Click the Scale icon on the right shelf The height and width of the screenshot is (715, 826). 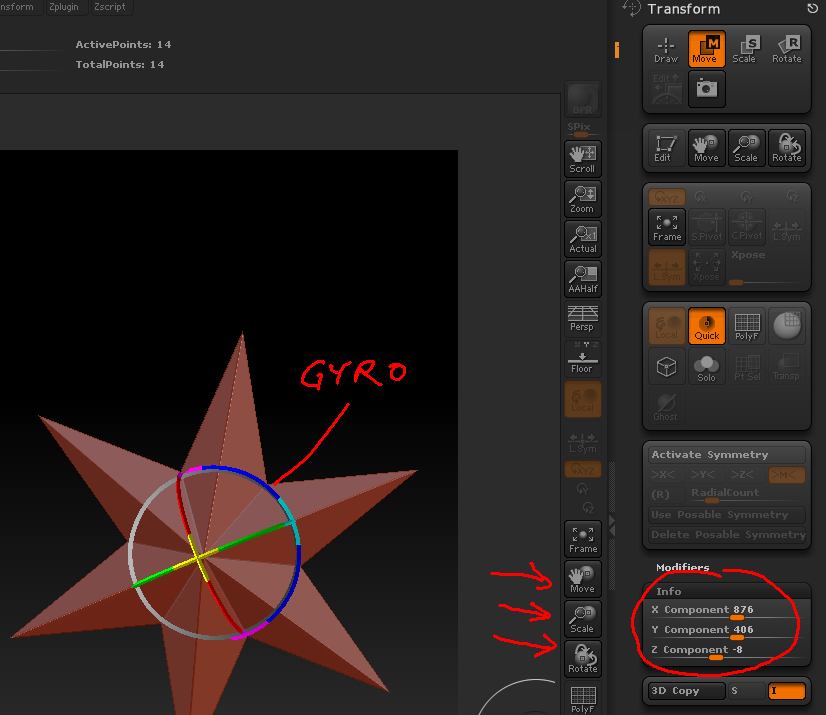[x=583, y=619]
